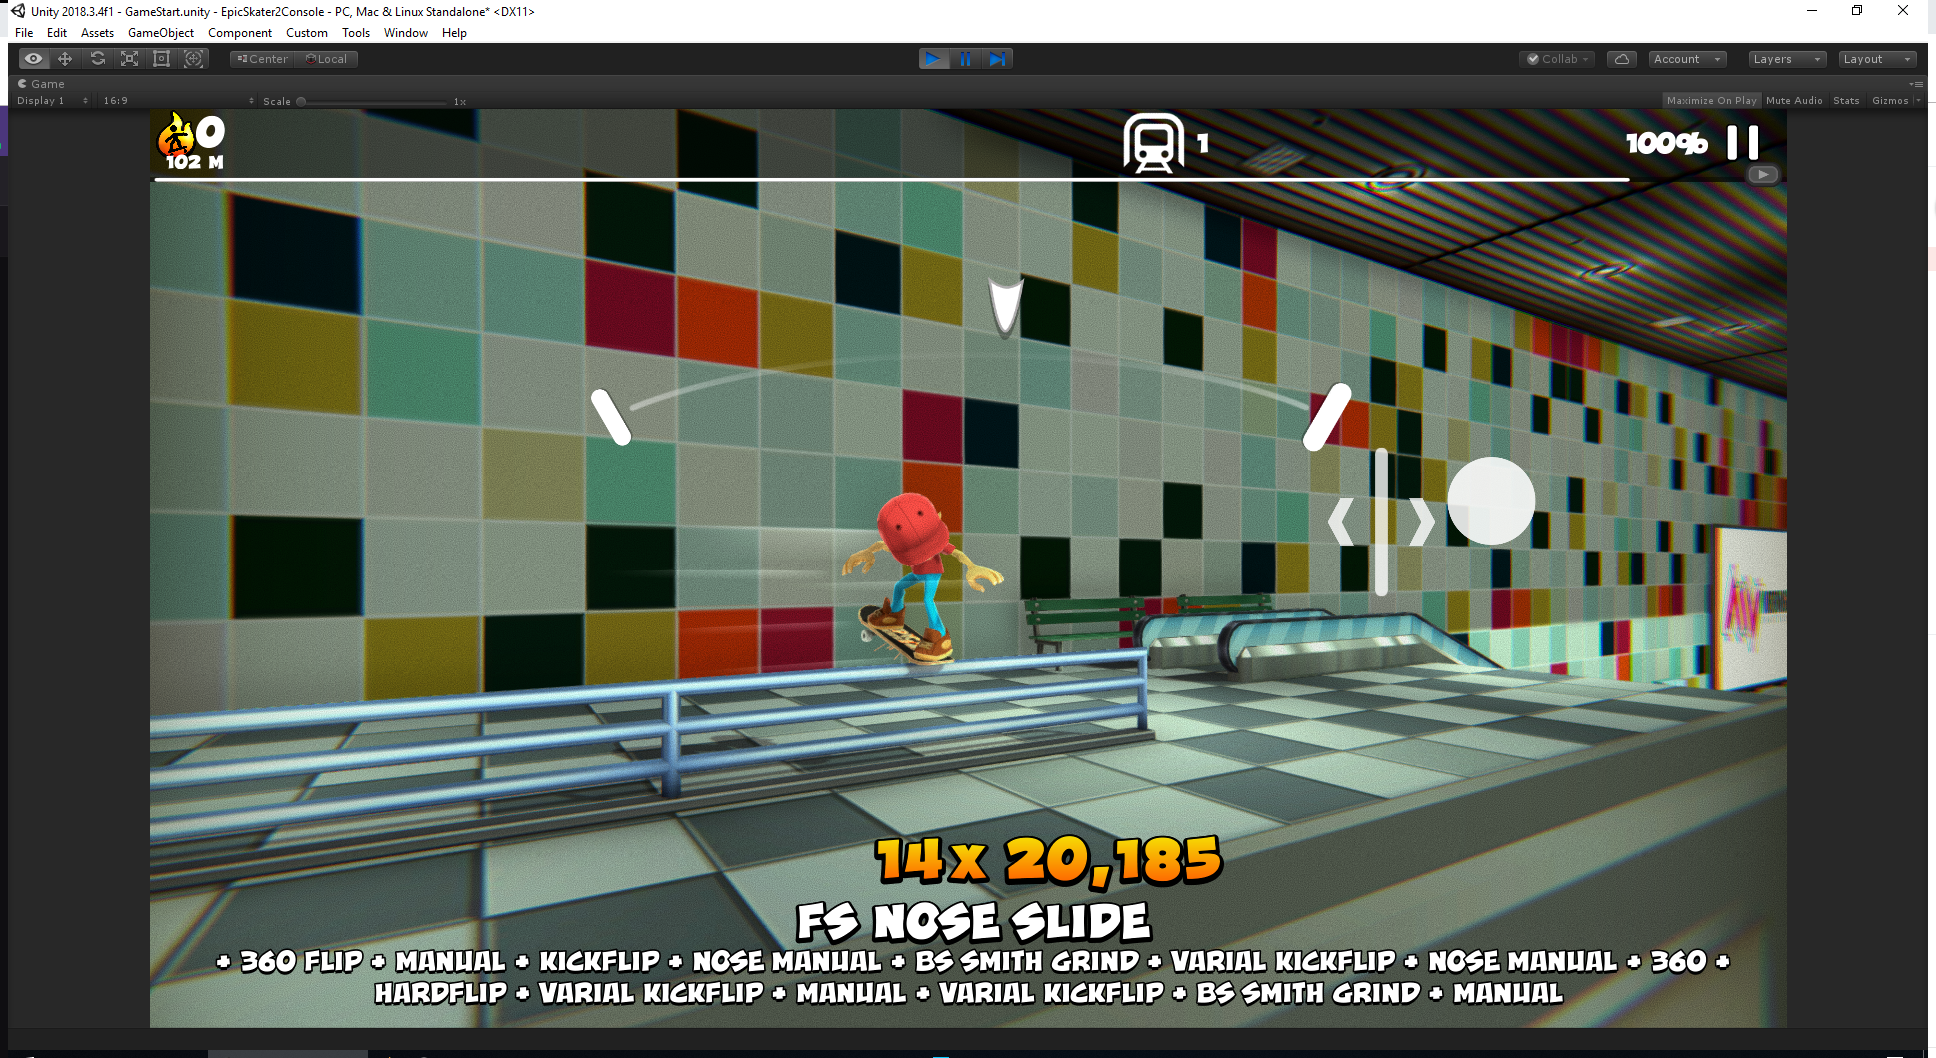The height and width of the screenshot is (1058, 1936).
Task: Open the GameObject menu
Action: click(161, 33)
